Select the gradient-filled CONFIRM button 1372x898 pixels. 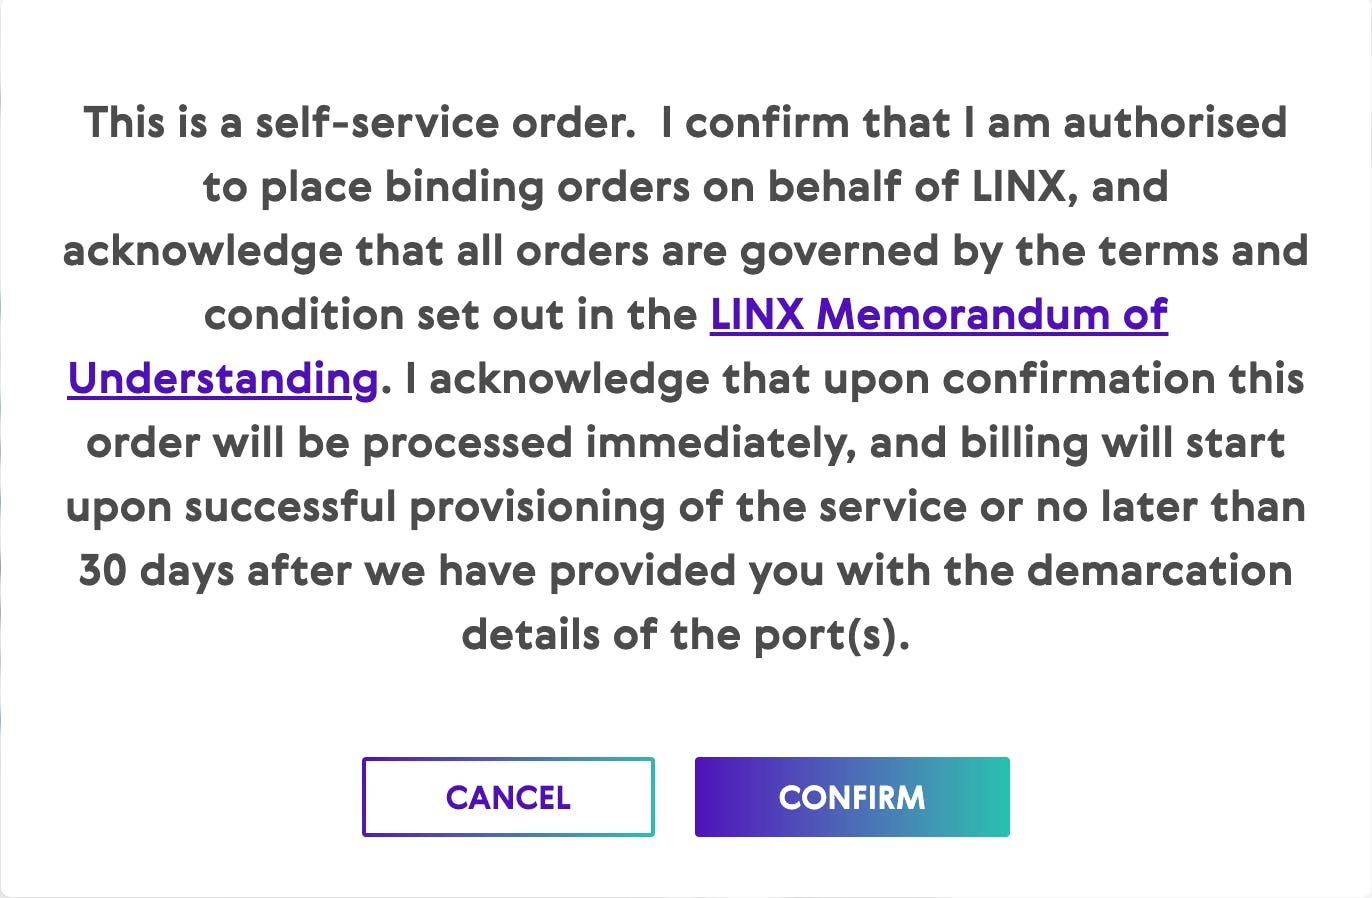point(852,797)
